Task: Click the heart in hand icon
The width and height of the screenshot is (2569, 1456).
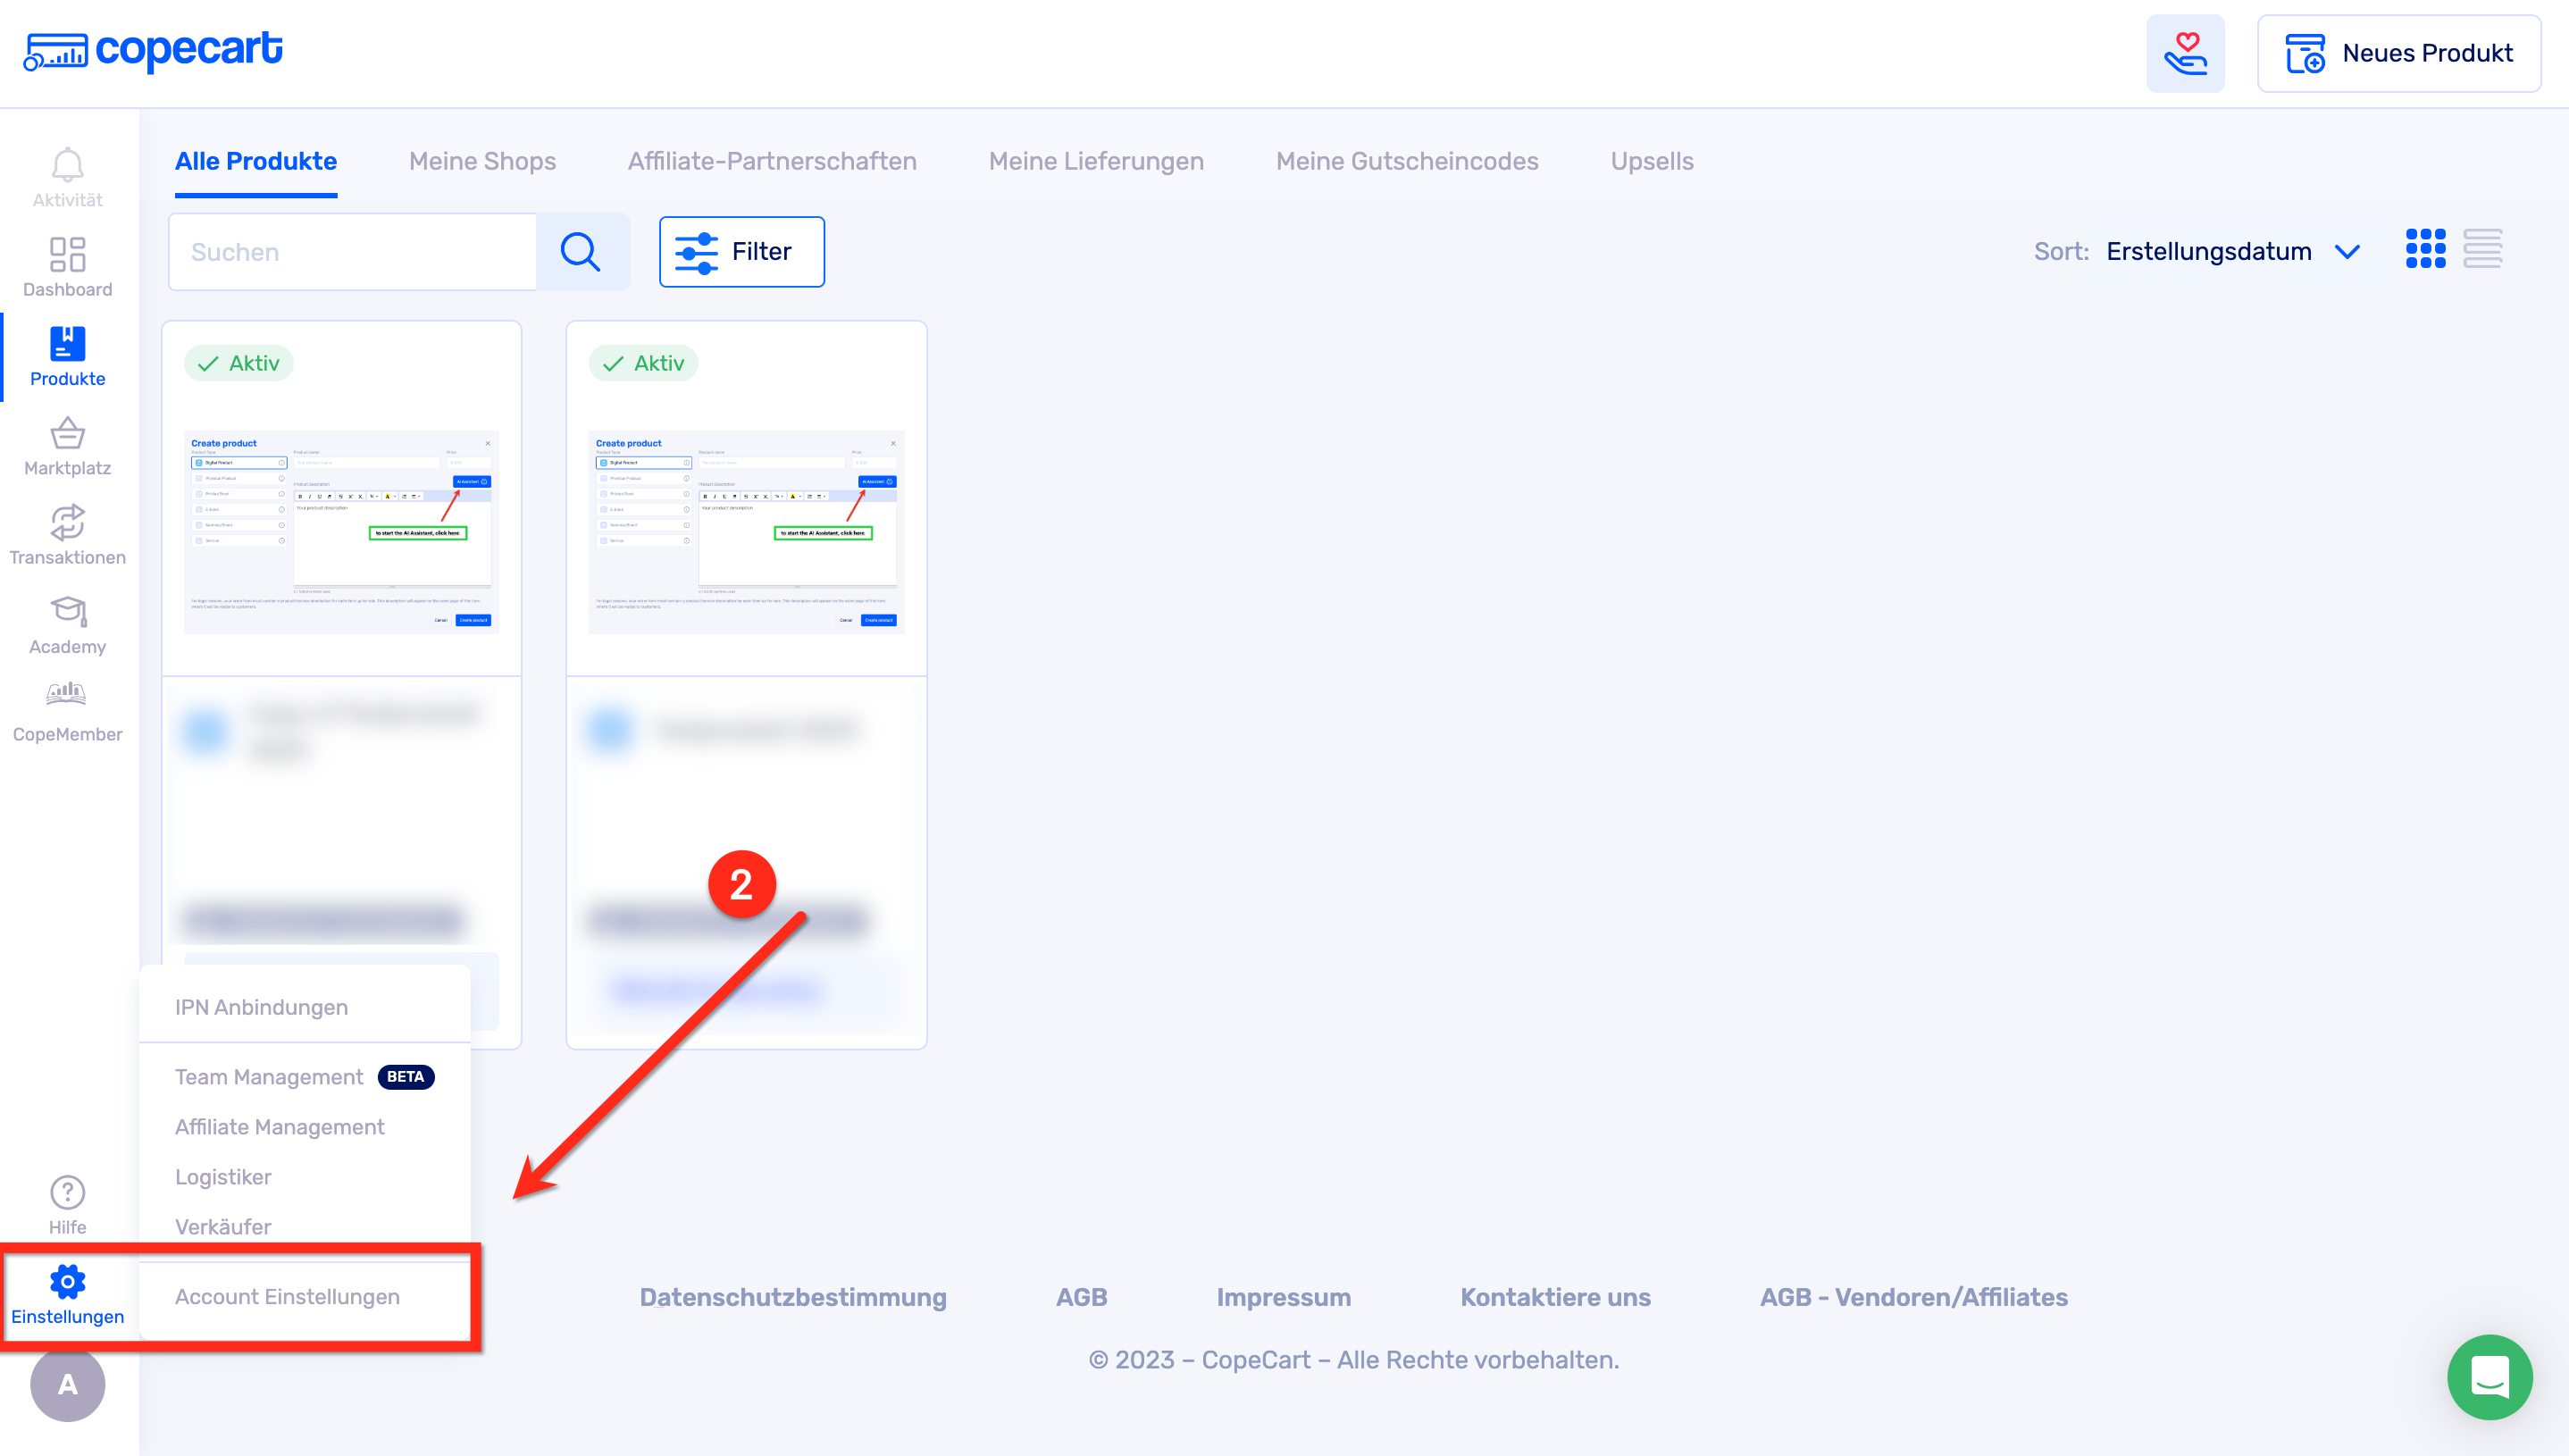Action: 2184,53
